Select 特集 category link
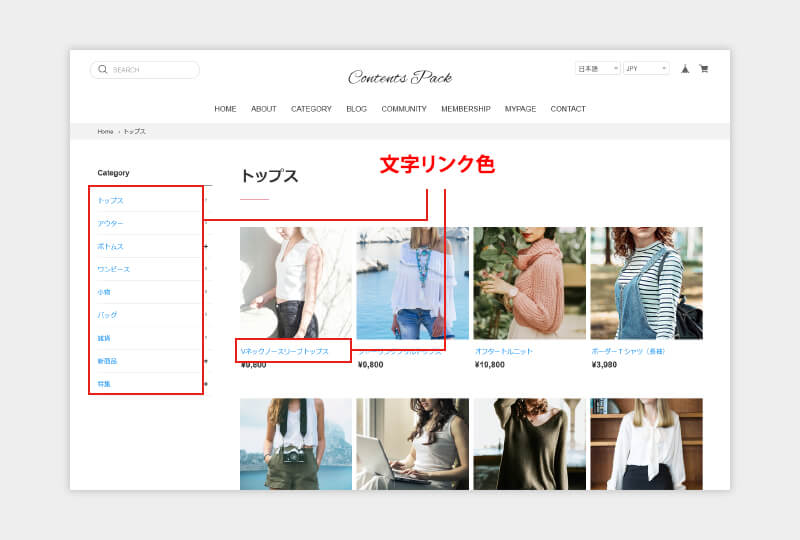 [104, 384]
